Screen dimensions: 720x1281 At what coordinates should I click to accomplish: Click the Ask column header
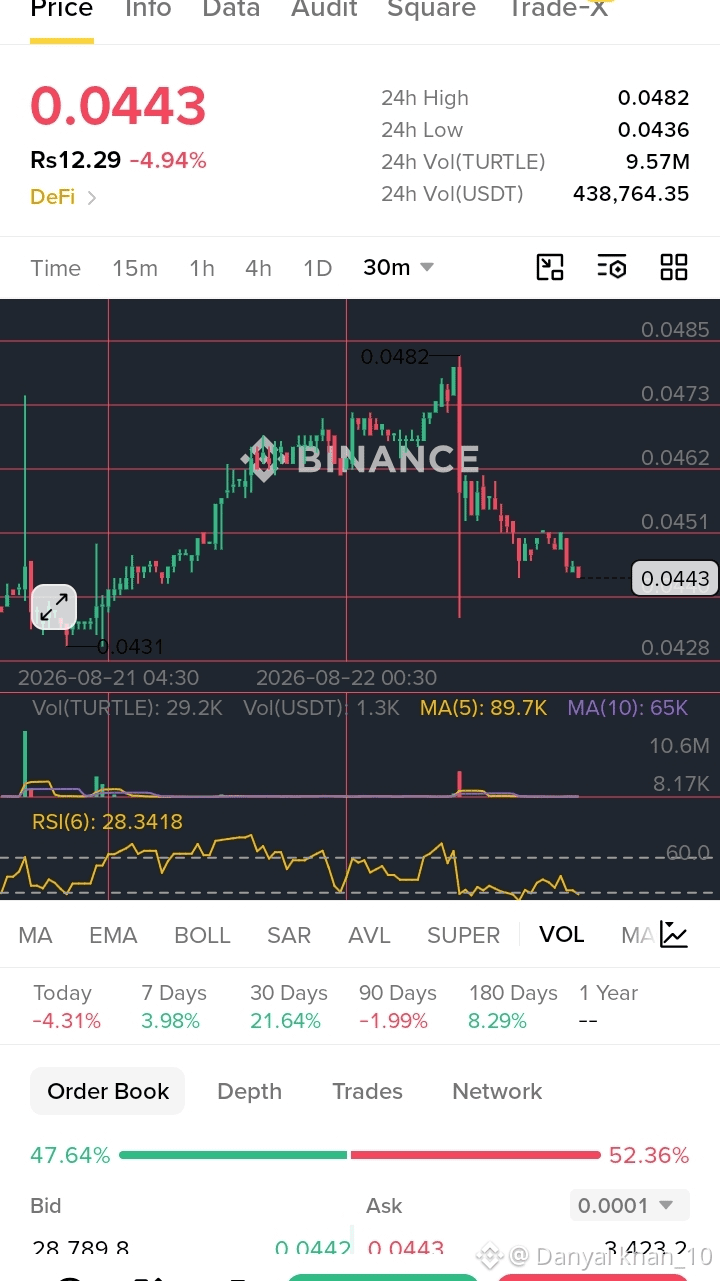384,1205
